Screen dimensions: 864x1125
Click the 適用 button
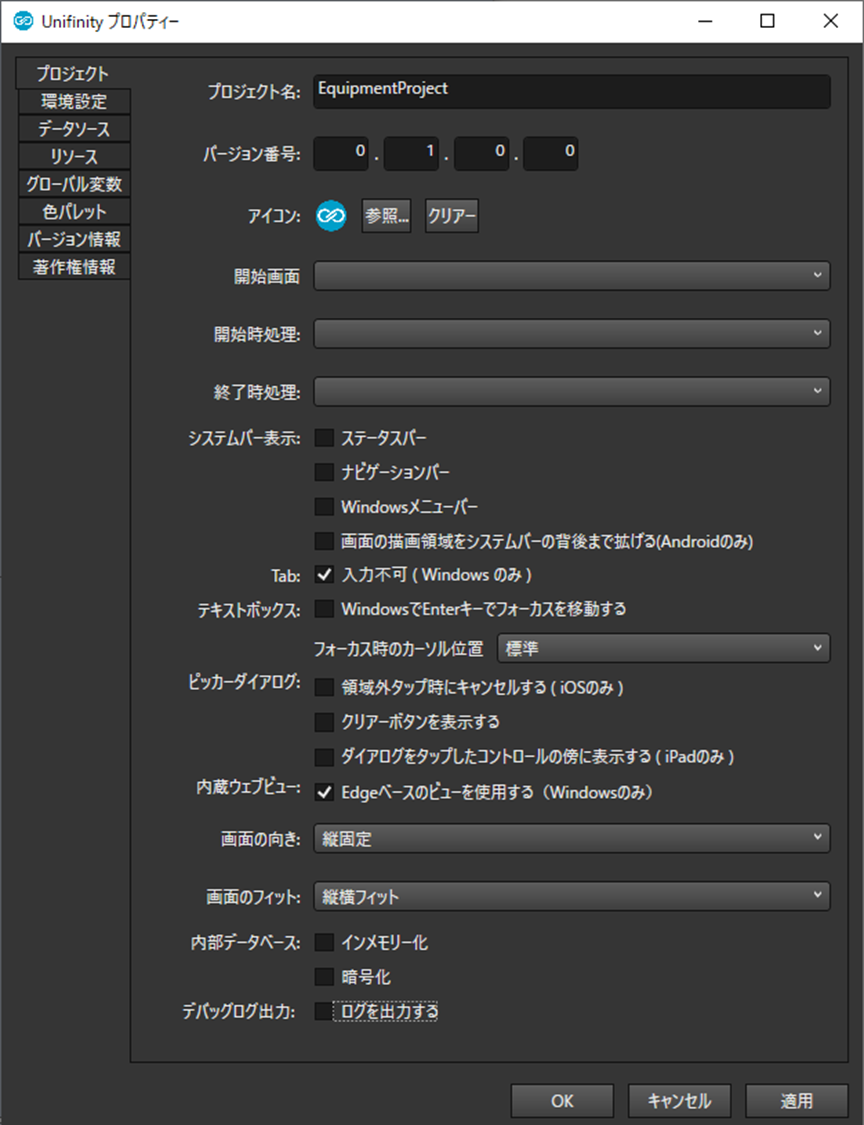click(x=796, y=1101)
